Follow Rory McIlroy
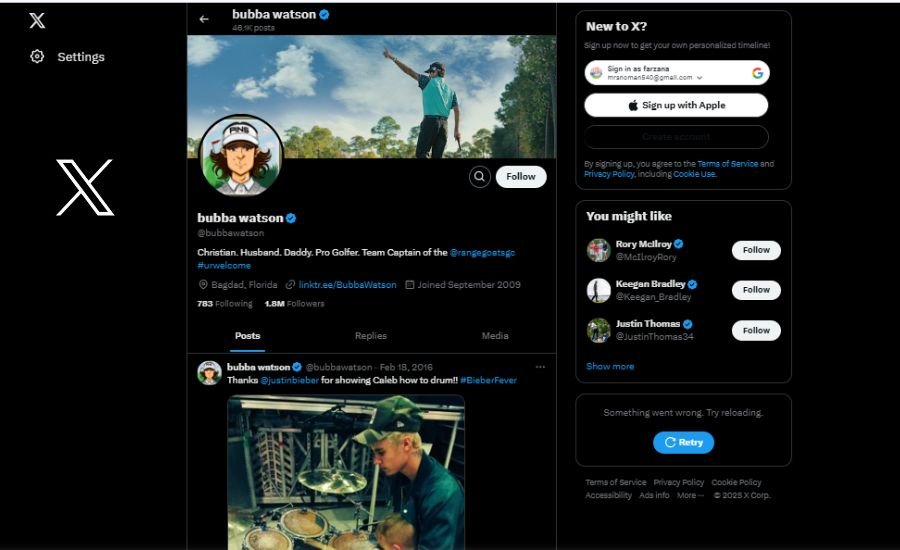The image size is (900, 550). click(756, 250)
